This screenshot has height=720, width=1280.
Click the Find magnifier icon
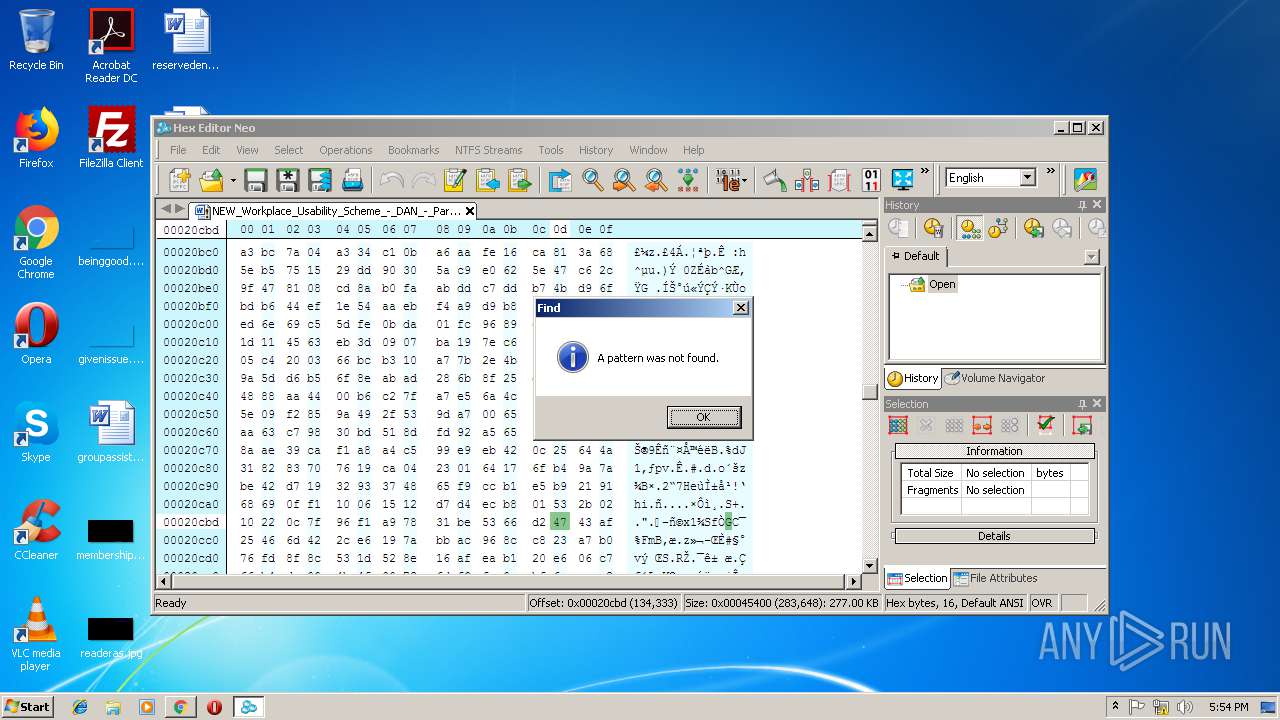[593, 180]
